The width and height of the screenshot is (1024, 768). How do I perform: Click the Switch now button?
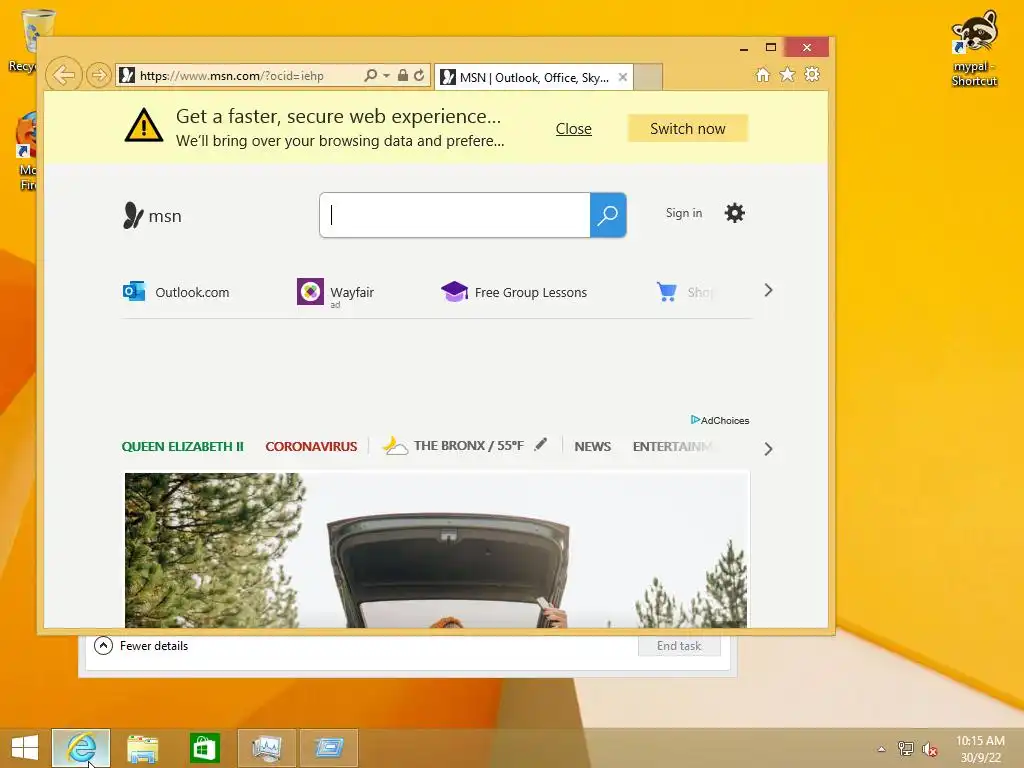tap(688, 129)
